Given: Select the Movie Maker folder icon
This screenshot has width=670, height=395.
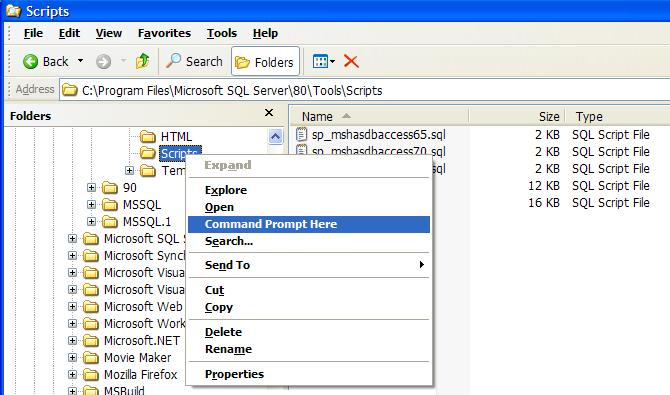Looking at the screenshot, I should (x=91, y=358).
